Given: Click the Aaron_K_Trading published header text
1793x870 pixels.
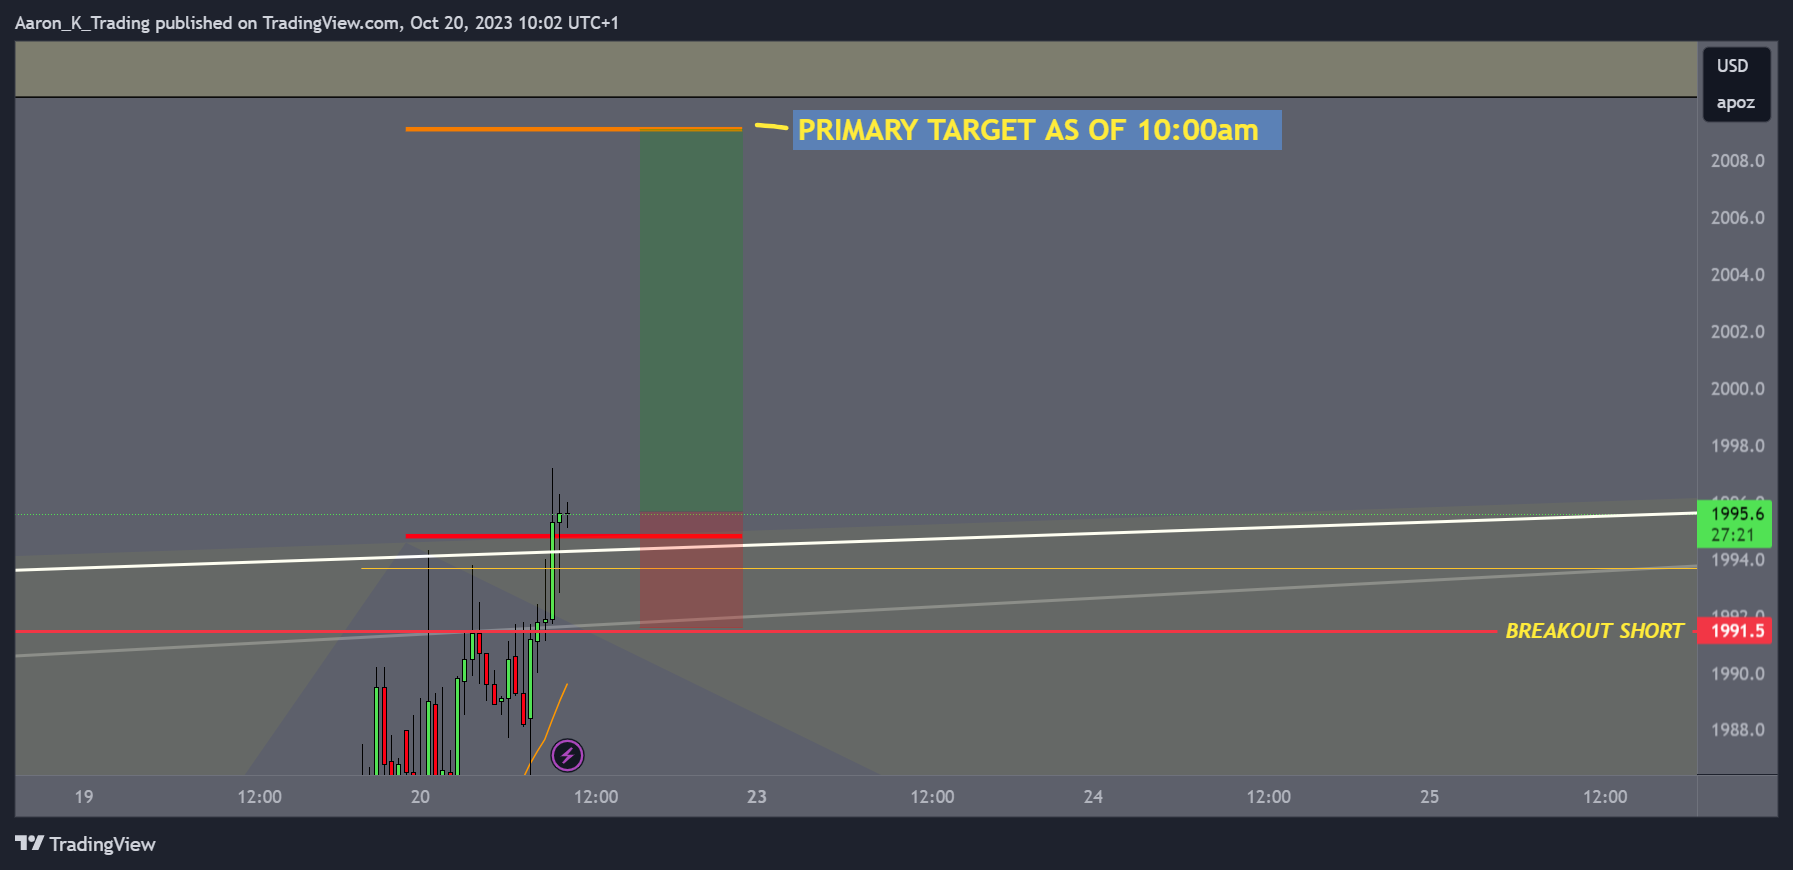Looking at the screenshot, I should point(317,22).
